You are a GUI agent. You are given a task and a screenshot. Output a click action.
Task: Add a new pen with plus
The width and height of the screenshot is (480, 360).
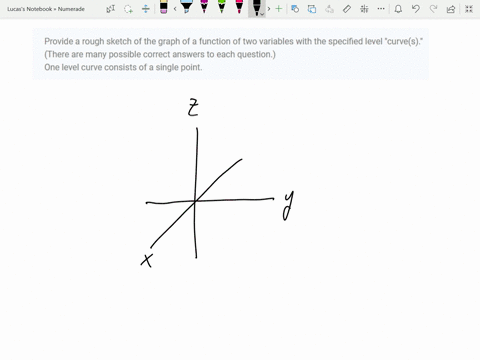(279, 9)
